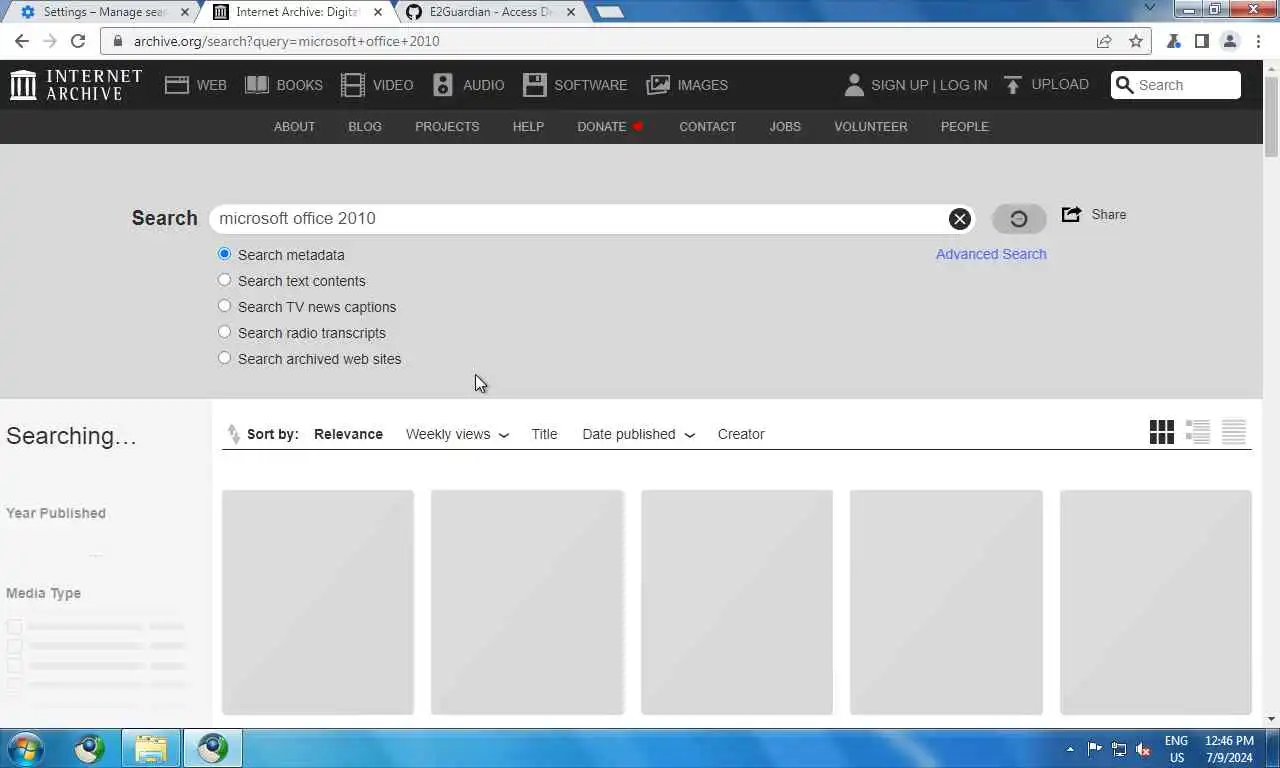
Task: Open the HELP menu item
Action: pos(528,127)
